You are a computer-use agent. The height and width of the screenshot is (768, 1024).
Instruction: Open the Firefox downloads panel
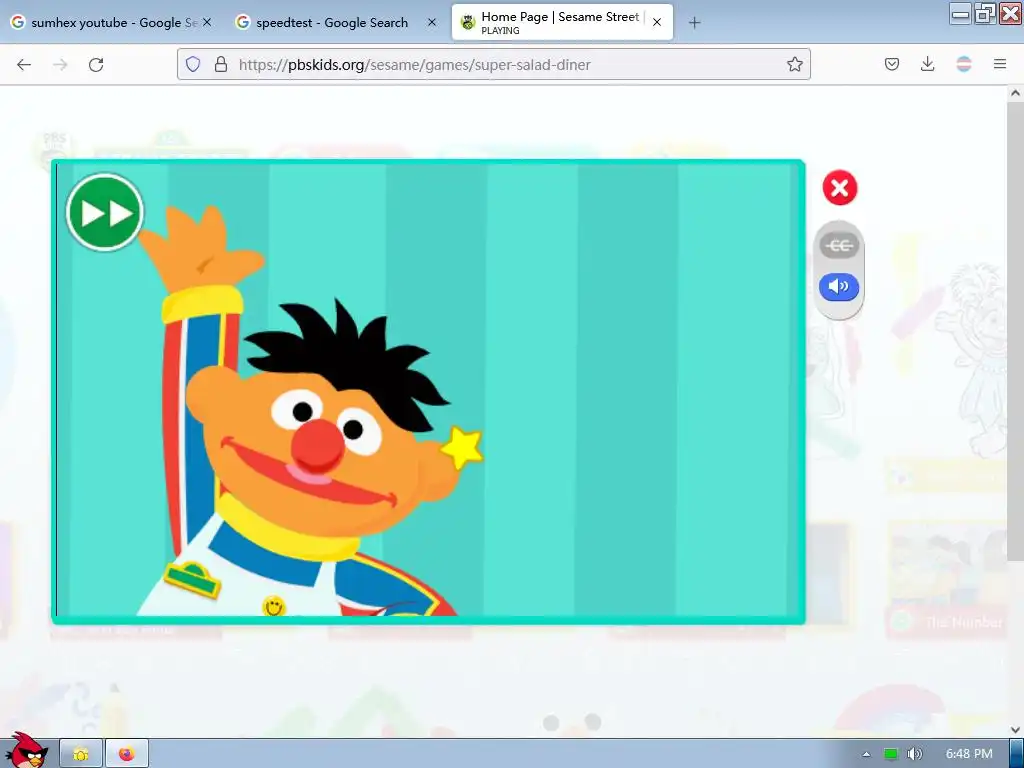[927, 64]
